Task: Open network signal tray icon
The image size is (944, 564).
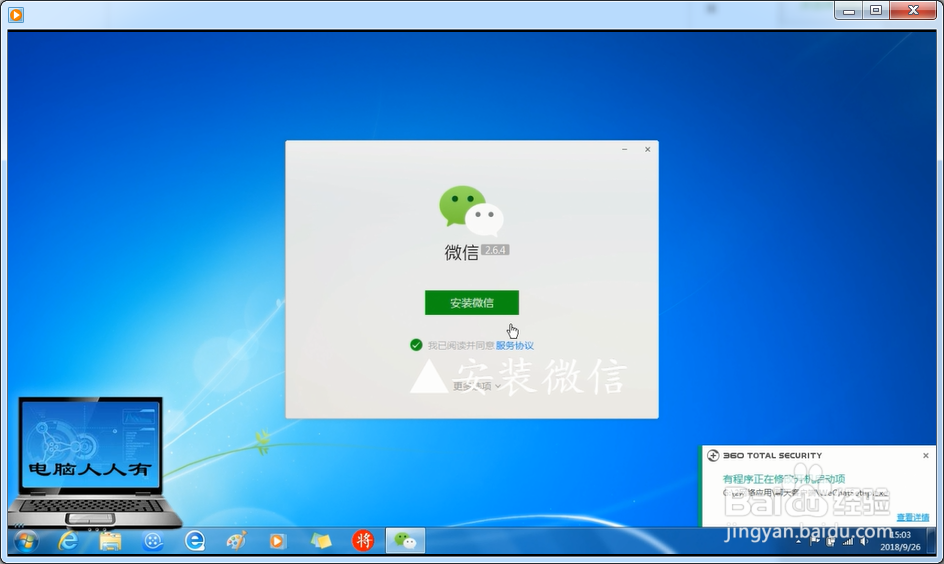Action: pos(848,541)
